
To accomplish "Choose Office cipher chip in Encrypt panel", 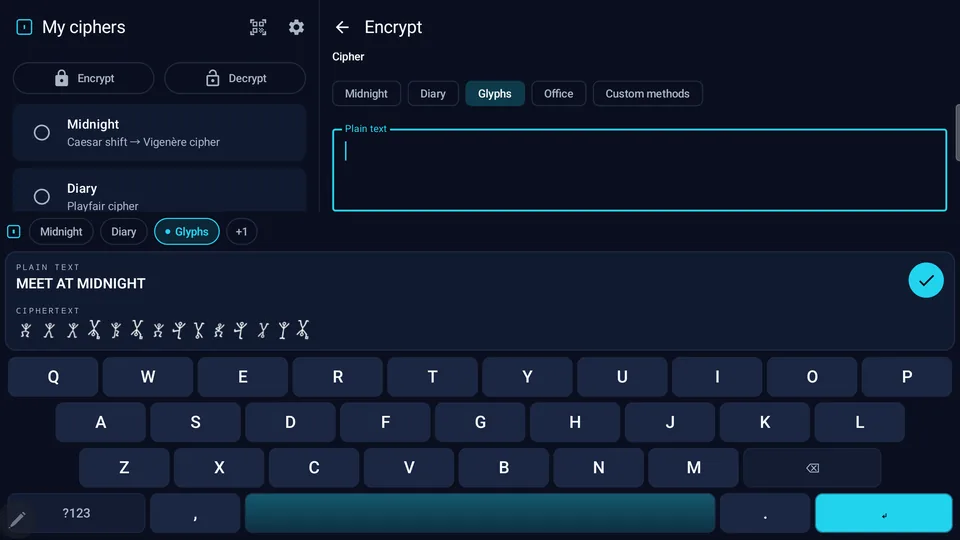I will click(558, 94).
